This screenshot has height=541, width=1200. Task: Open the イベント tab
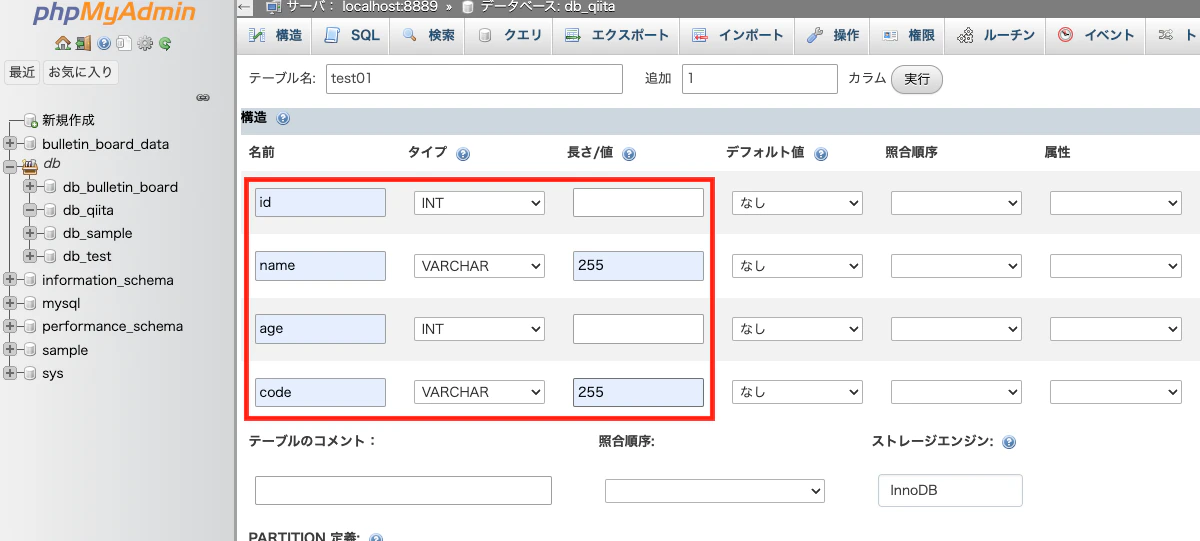click(x=1096, y=35)
